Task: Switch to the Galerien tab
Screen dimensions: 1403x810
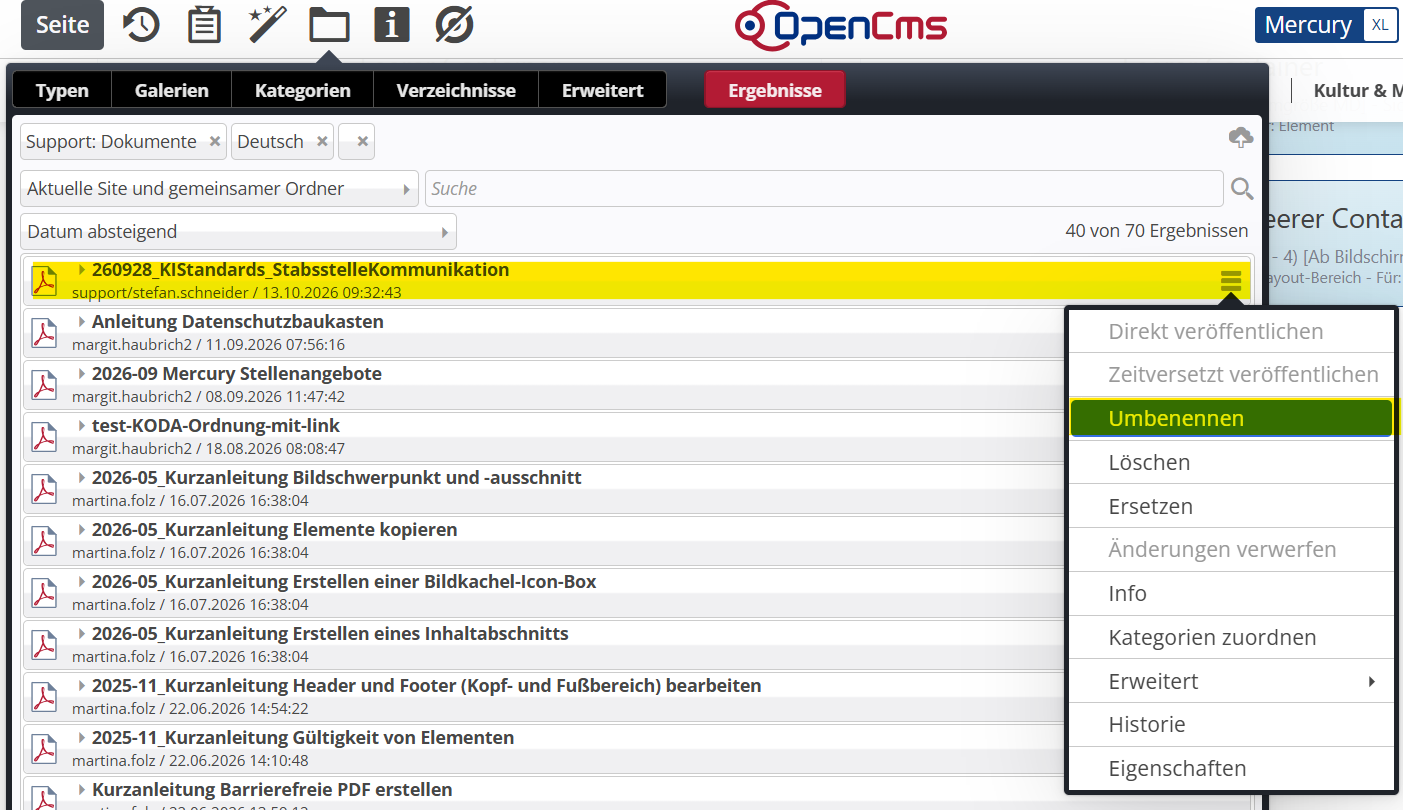Action: [x=172, y=90]
